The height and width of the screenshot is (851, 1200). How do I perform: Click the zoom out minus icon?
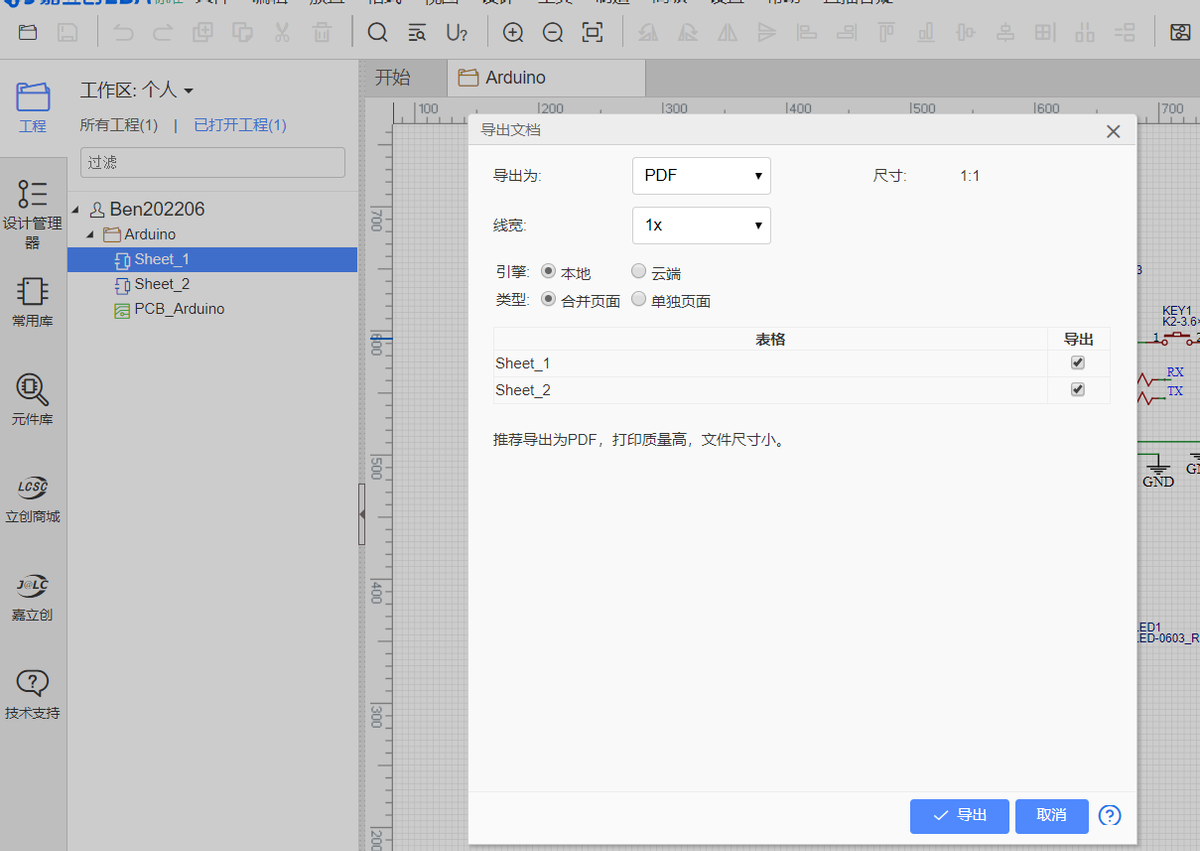tap(553, 33)
